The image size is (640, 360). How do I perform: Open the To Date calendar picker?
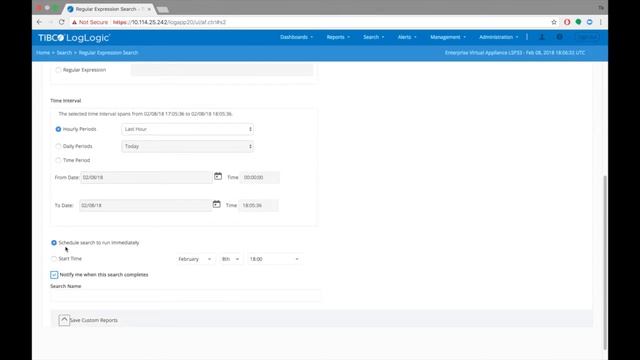pos(216,204)
